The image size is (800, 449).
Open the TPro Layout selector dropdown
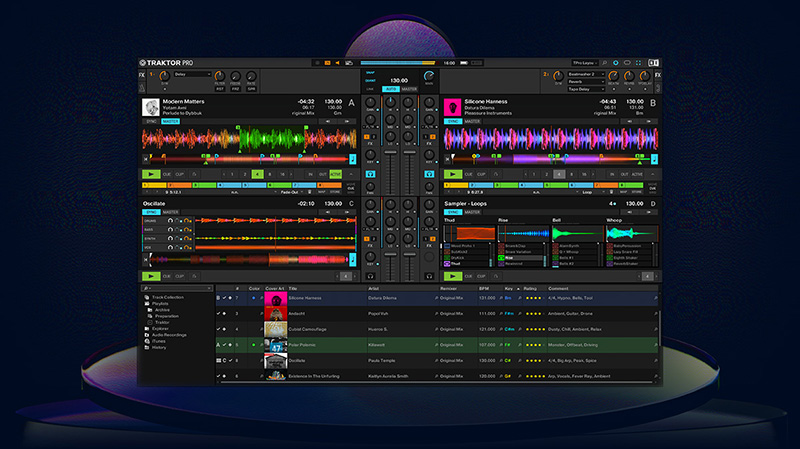(585, 63)
